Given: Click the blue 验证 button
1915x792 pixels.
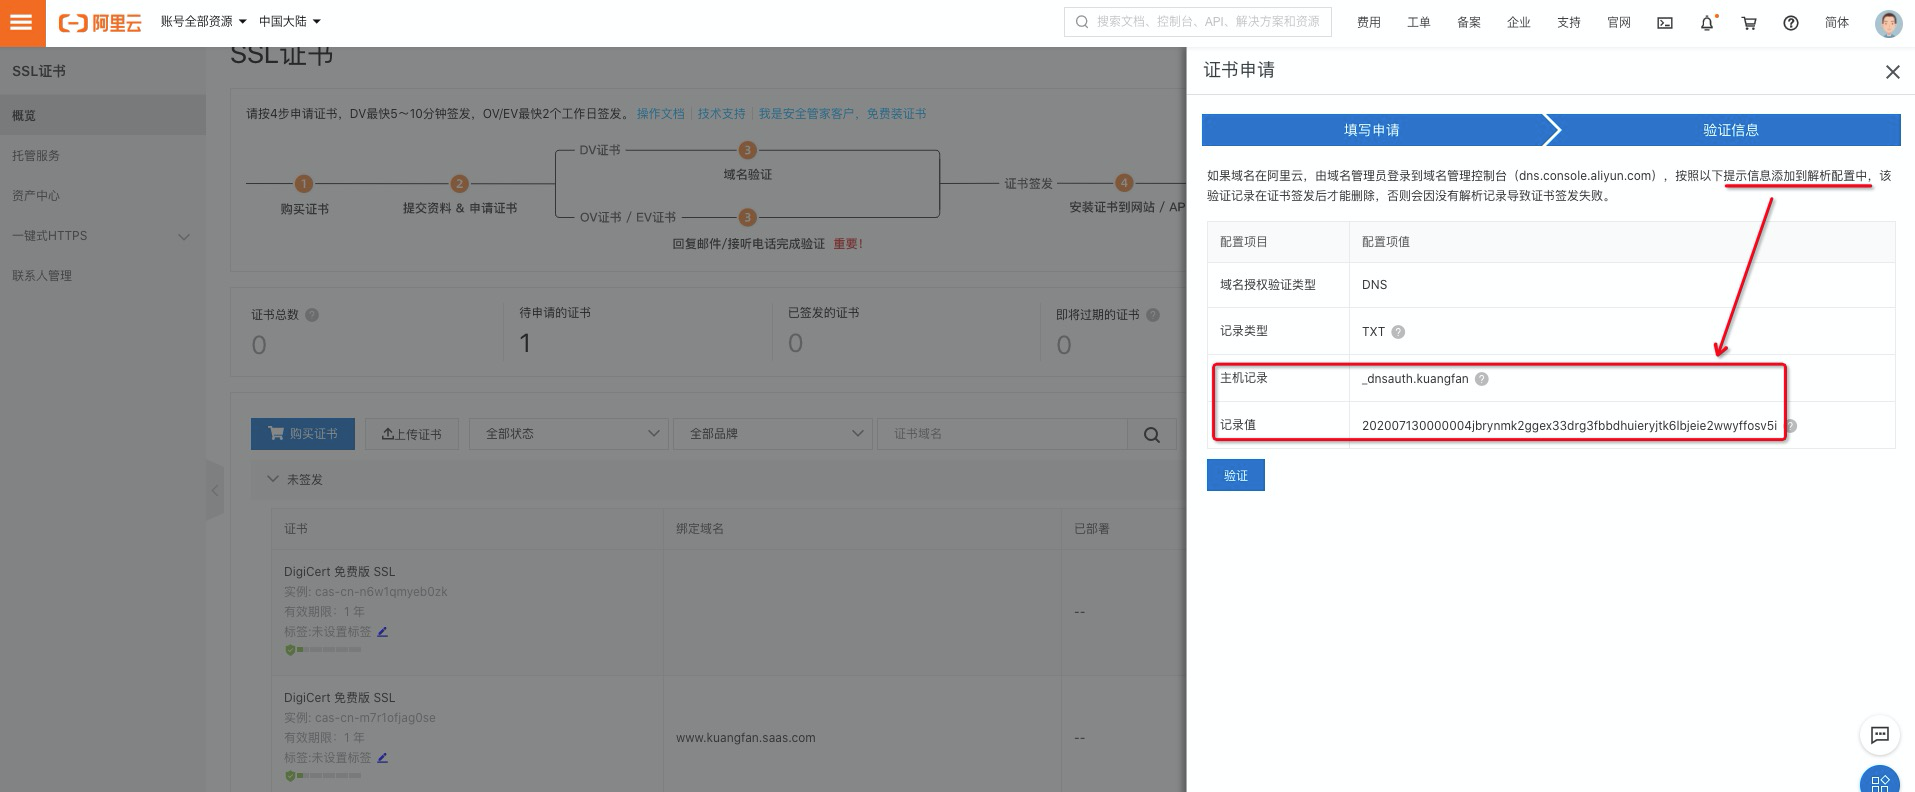Looking at the screenshot, I should pos(1236,475).
